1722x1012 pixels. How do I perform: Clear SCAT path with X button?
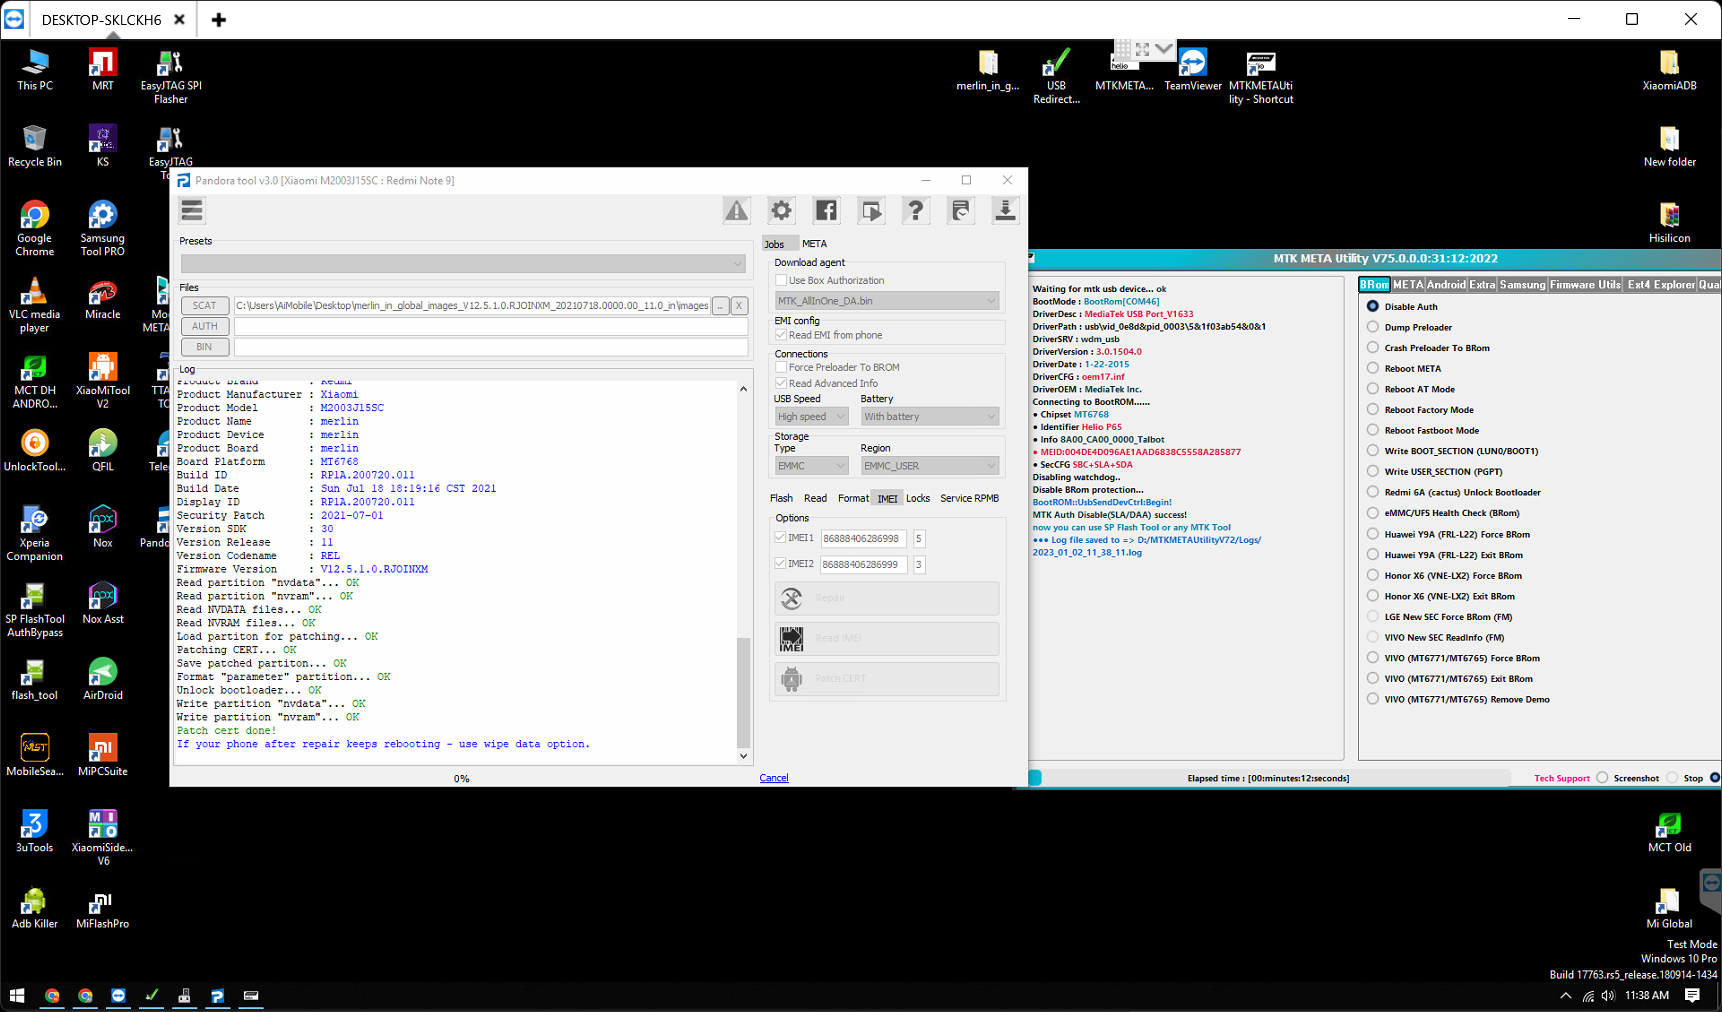(739, 305)
